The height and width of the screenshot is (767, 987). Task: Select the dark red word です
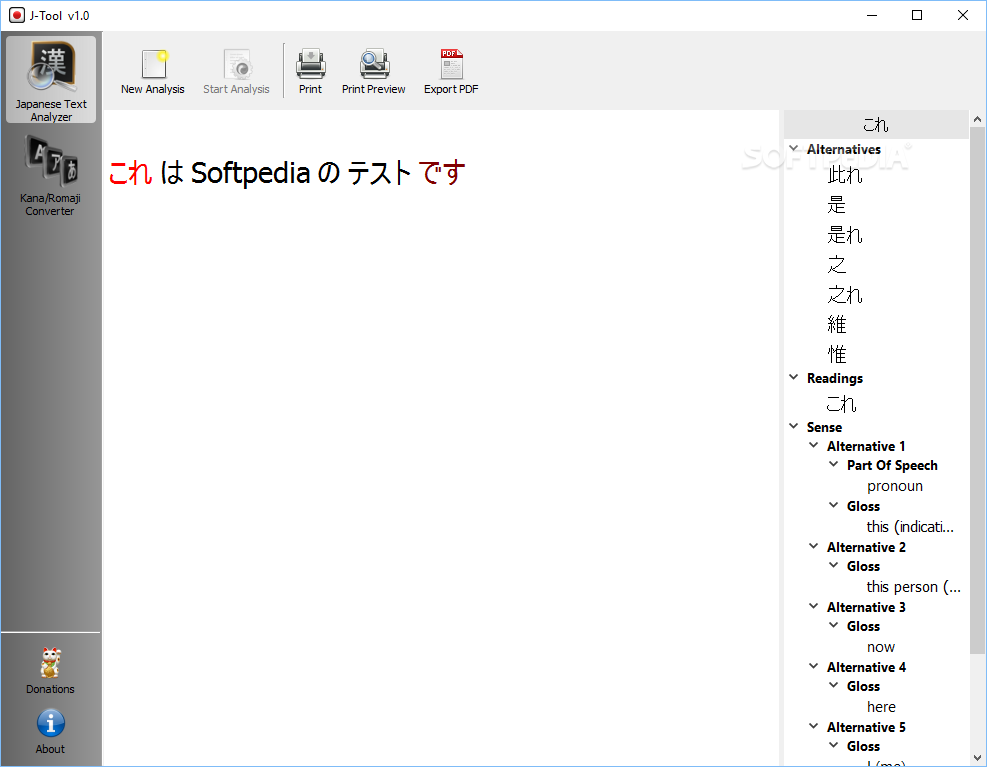tap(442, 173)
